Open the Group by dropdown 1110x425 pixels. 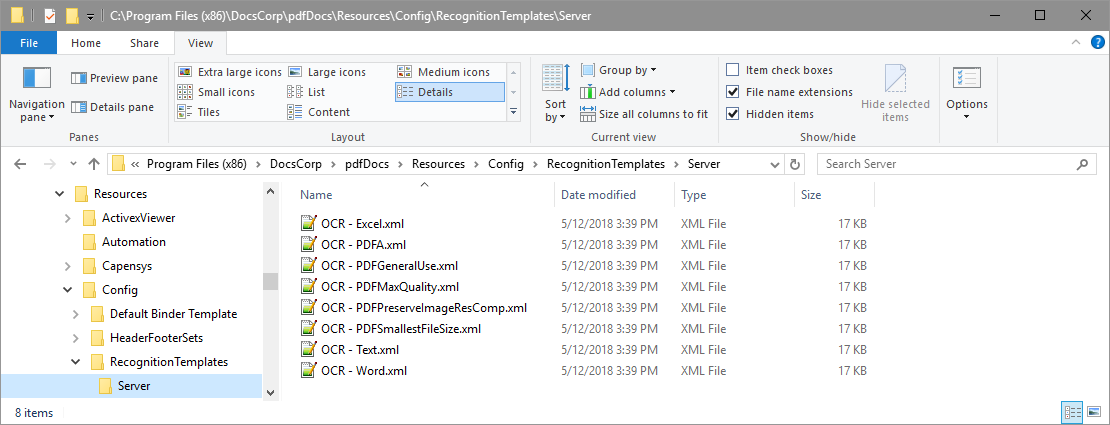[619, 70]
